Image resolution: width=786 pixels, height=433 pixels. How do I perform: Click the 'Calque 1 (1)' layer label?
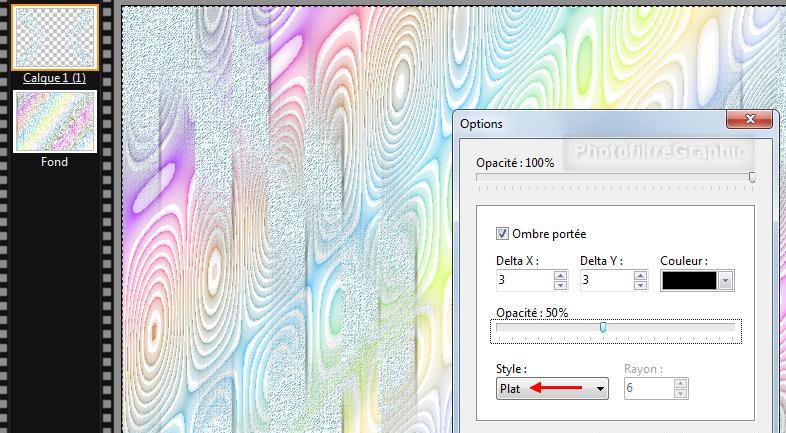pyautogui.click(x=54, y=78)
